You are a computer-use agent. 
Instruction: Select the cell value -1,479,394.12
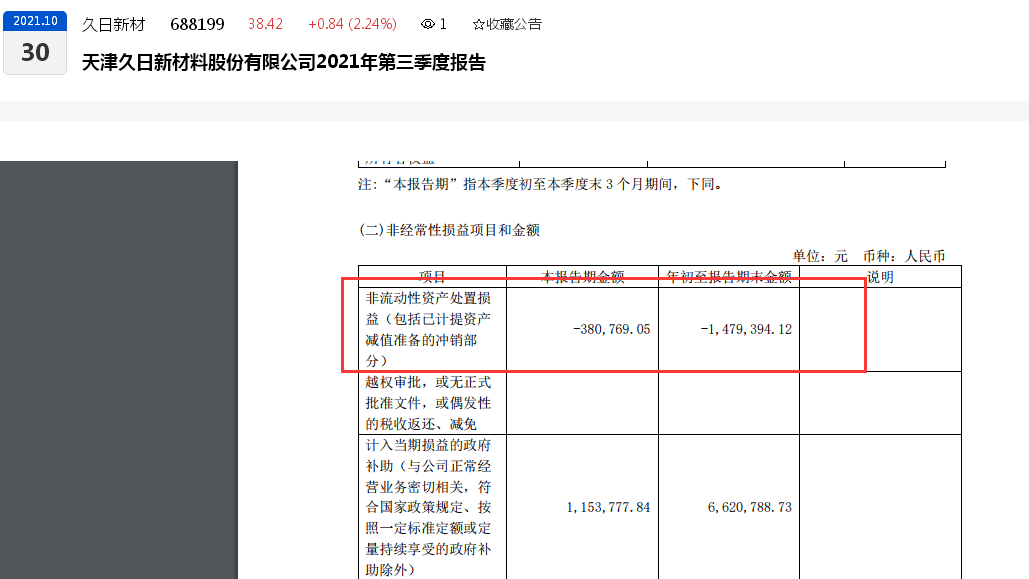(746, 329)
